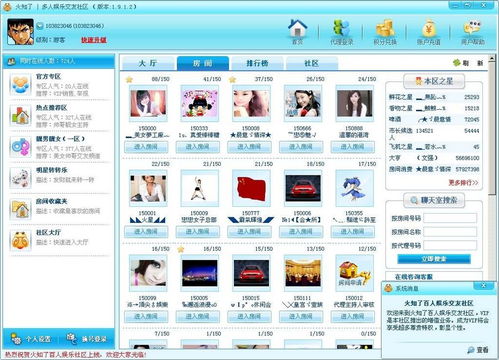
Task: Click room 150000 thumbnail photo
Action: (x=148, y=103)
